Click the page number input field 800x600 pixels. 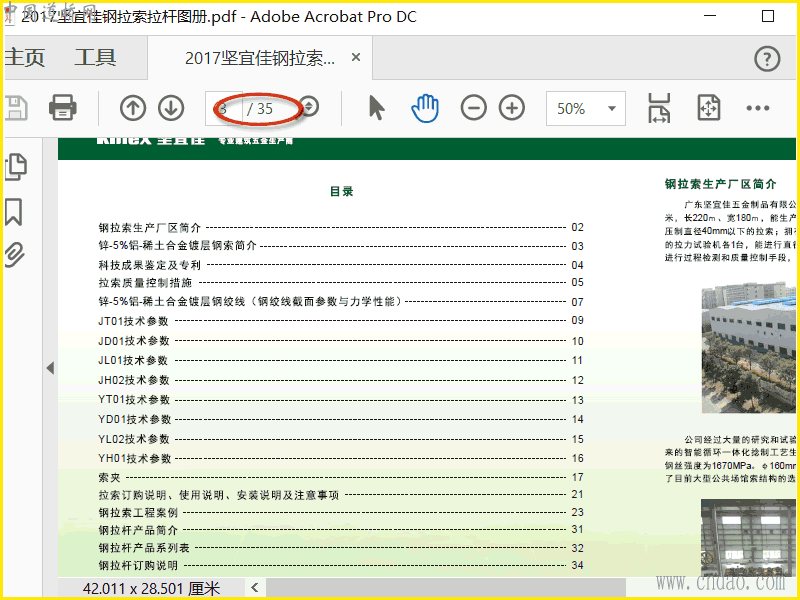(x=223, y=108)
